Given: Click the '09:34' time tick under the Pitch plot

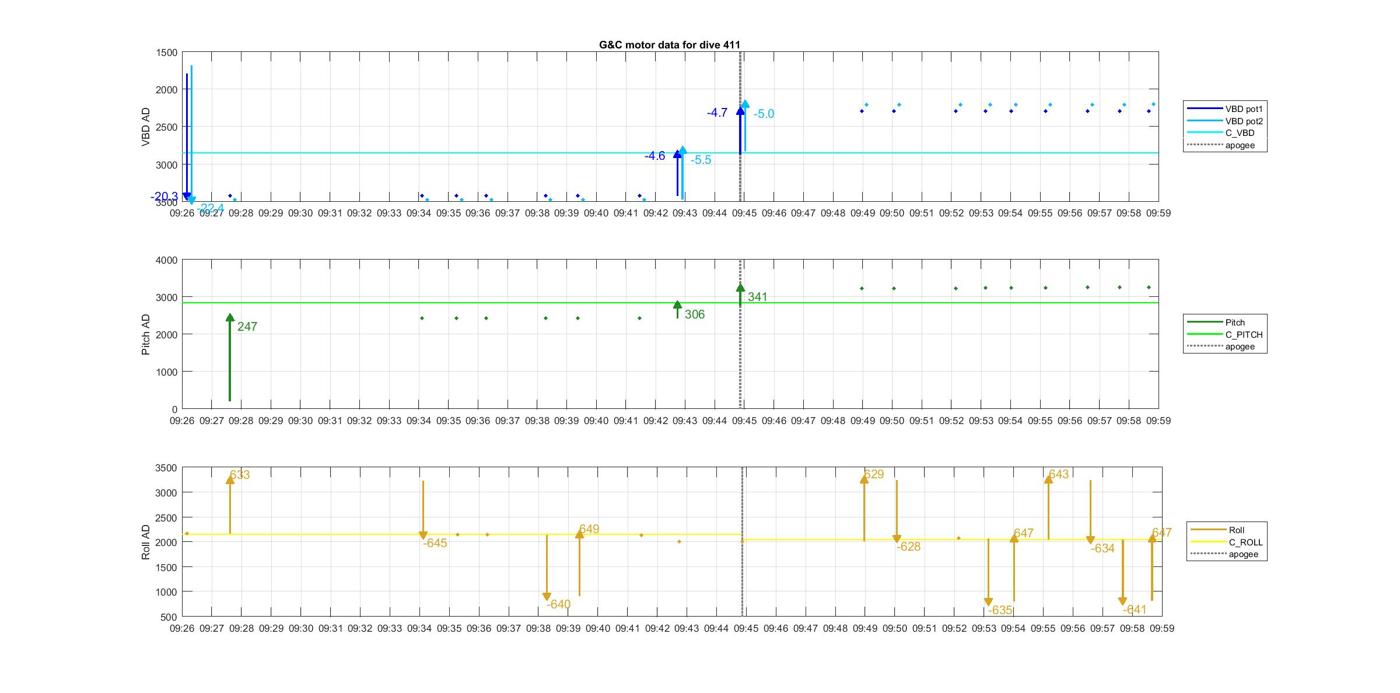Looking at the screenshot, I should click(x=419, y=421).
